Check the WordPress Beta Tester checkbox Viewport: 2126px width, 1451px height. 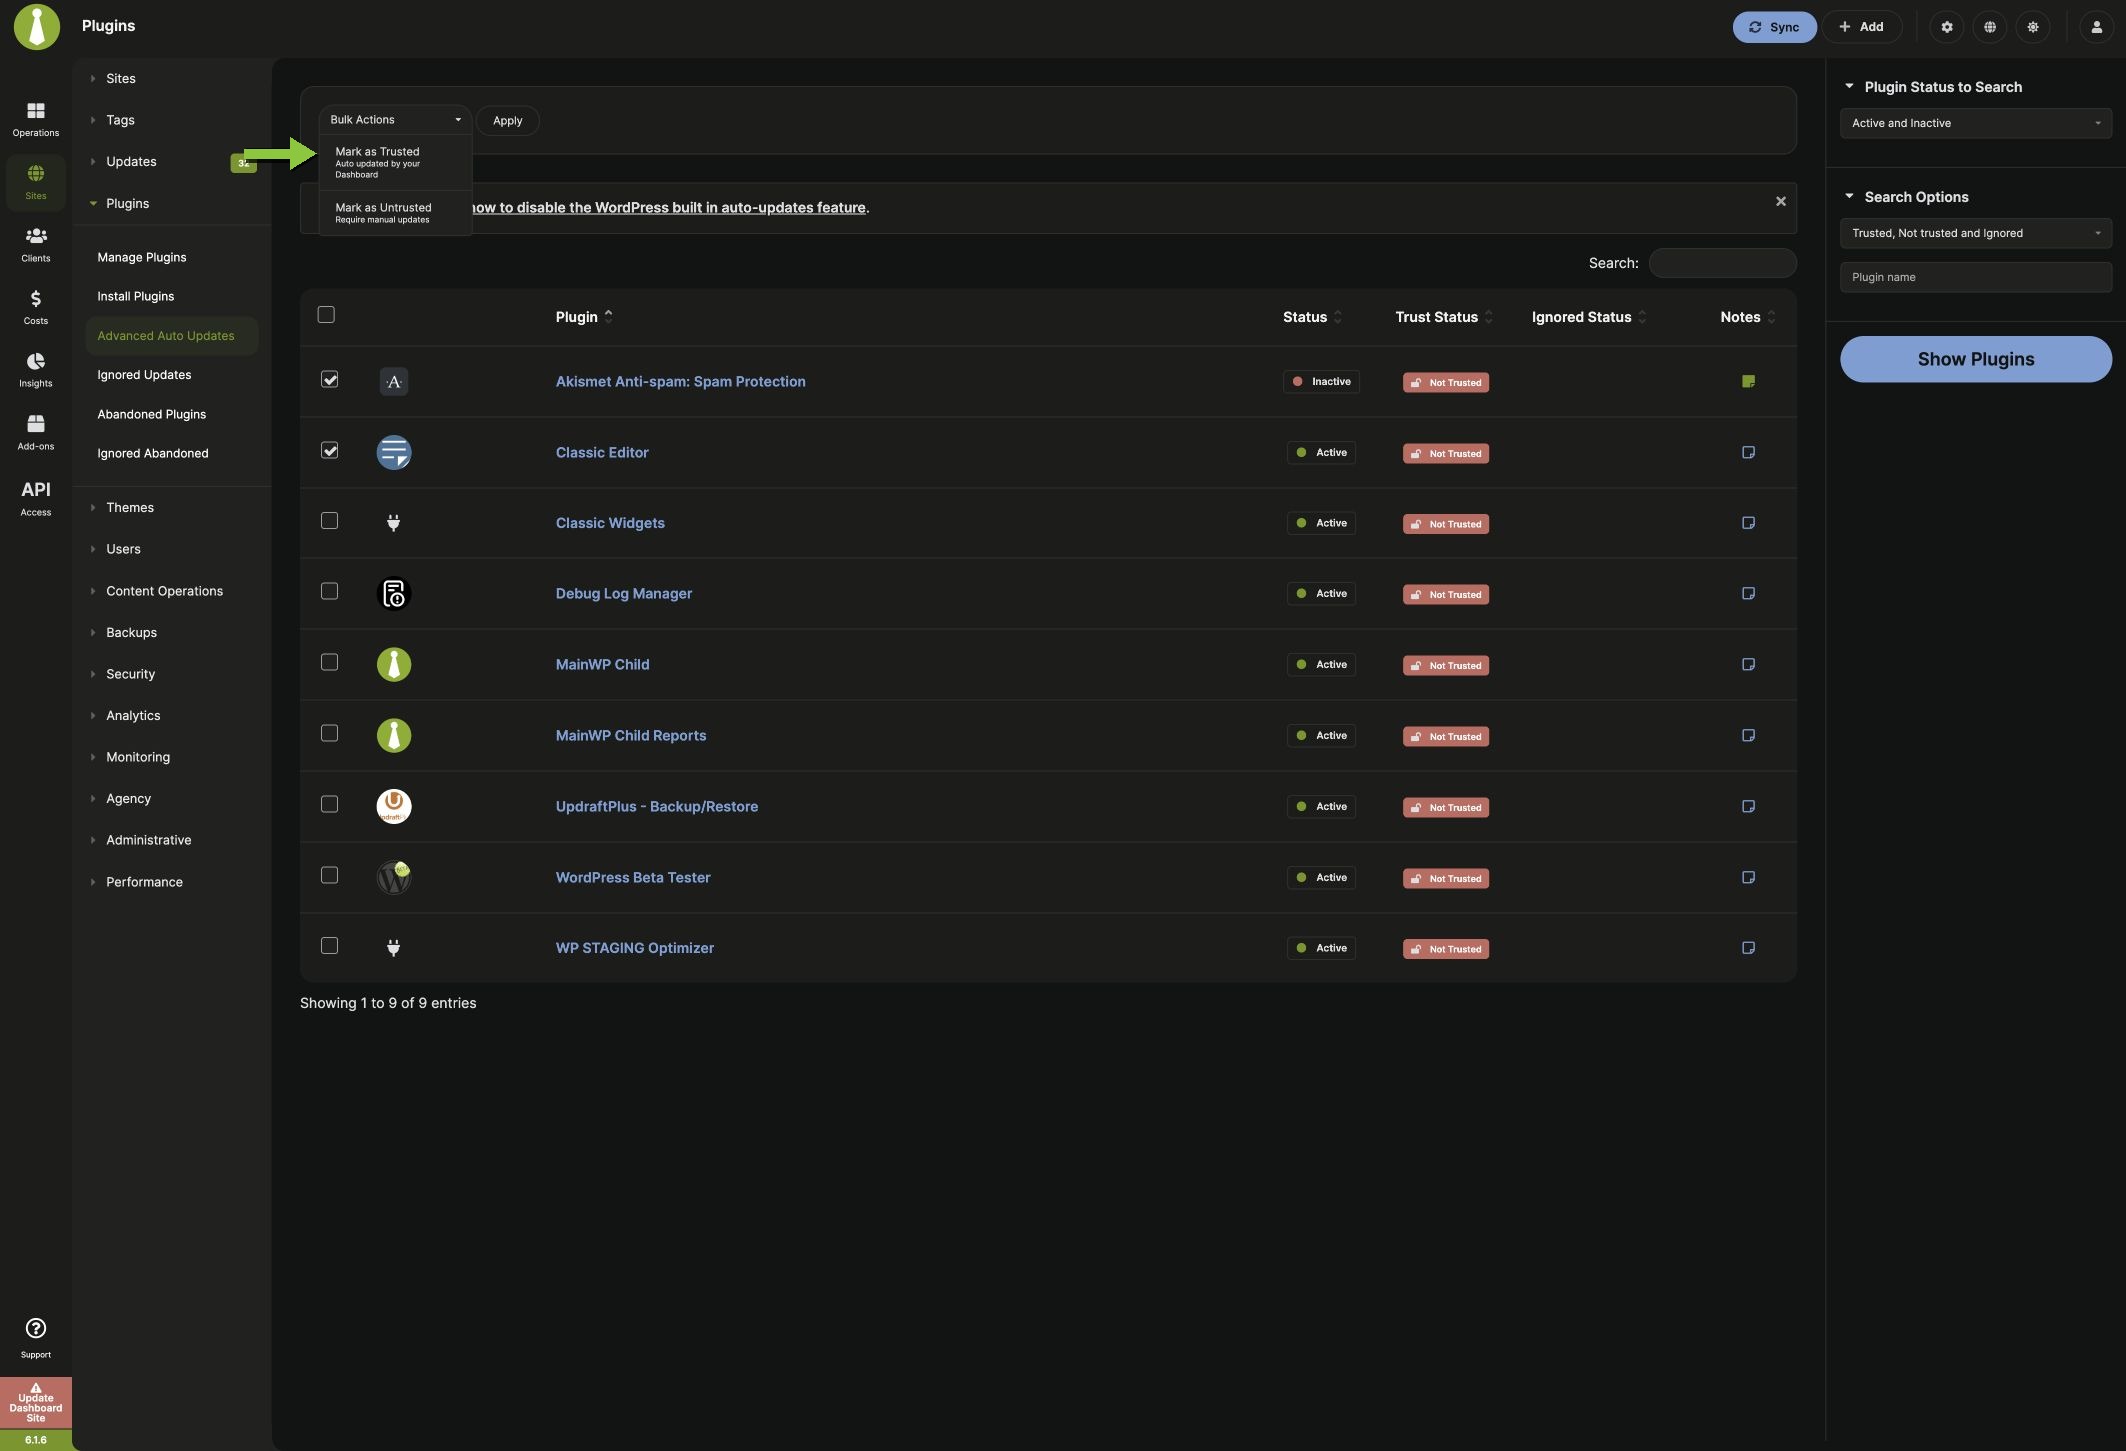pyautogui.click(x=329, y=875)
